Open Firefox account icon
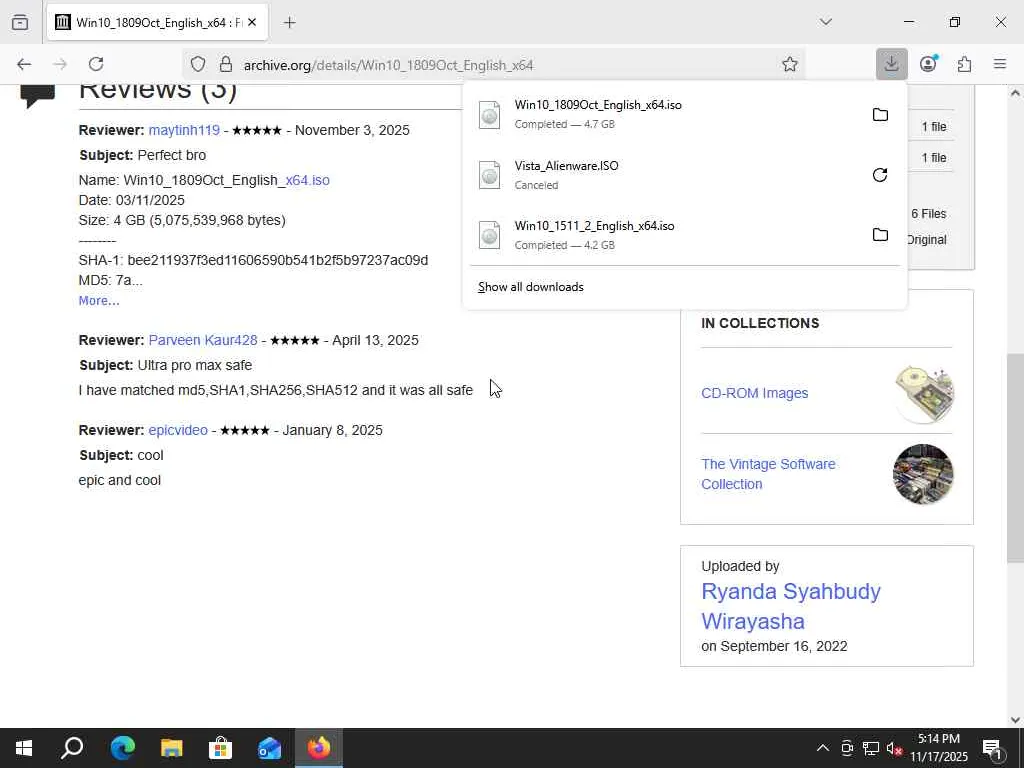Screen dimensions: 1024x768 [x=928, y=64]
